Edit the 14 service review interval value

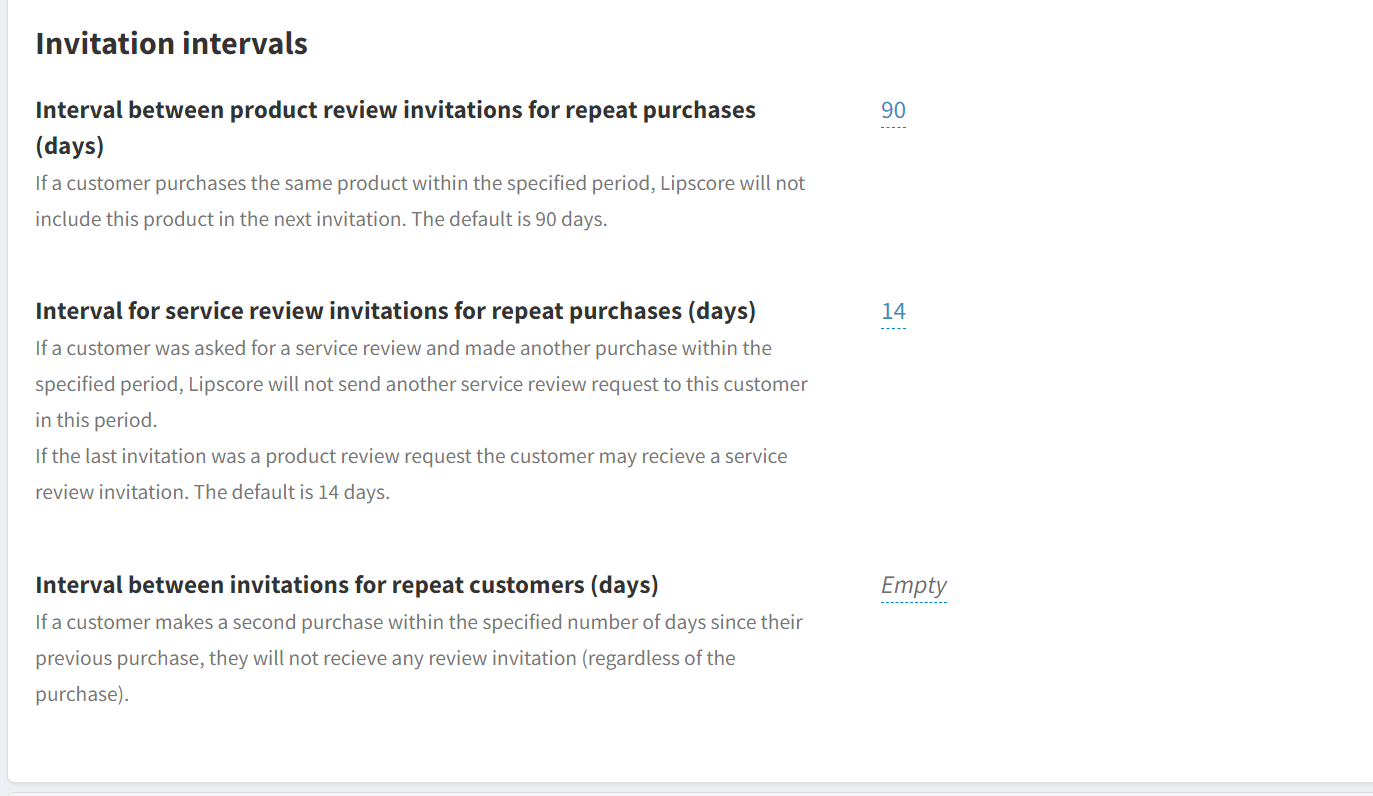pos(893,312)
